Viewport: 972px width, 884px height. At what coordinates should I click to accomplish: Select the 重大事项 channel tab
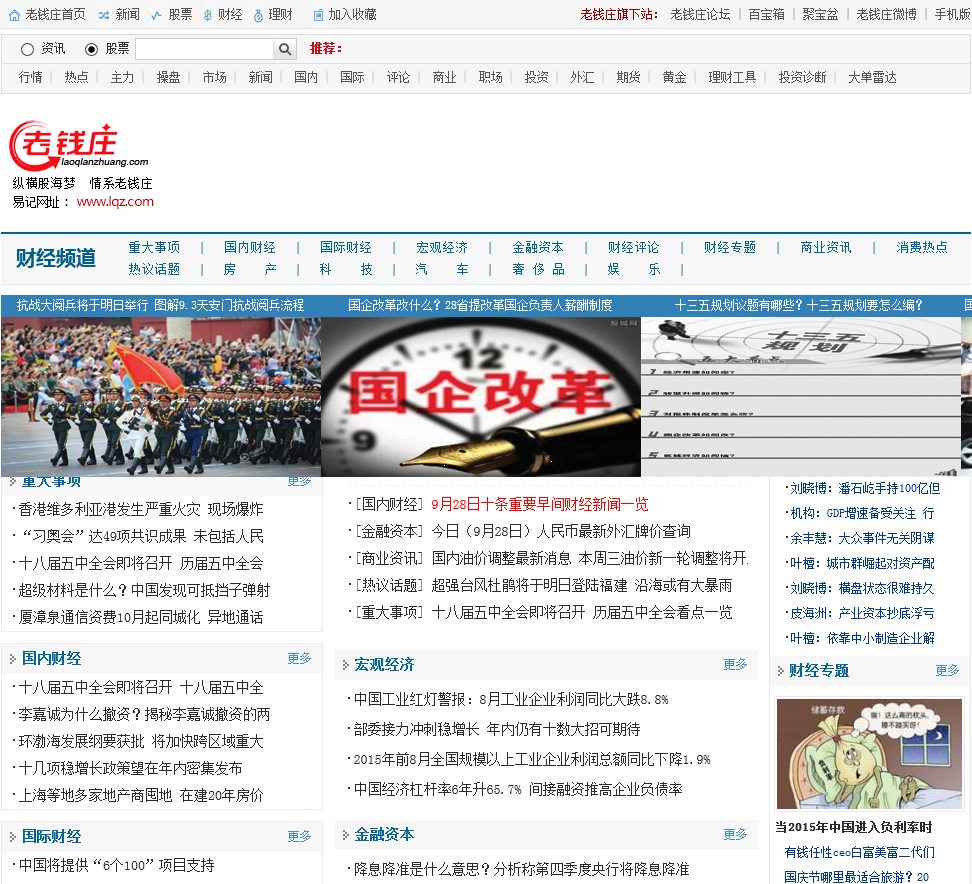(x=154, y=247)
